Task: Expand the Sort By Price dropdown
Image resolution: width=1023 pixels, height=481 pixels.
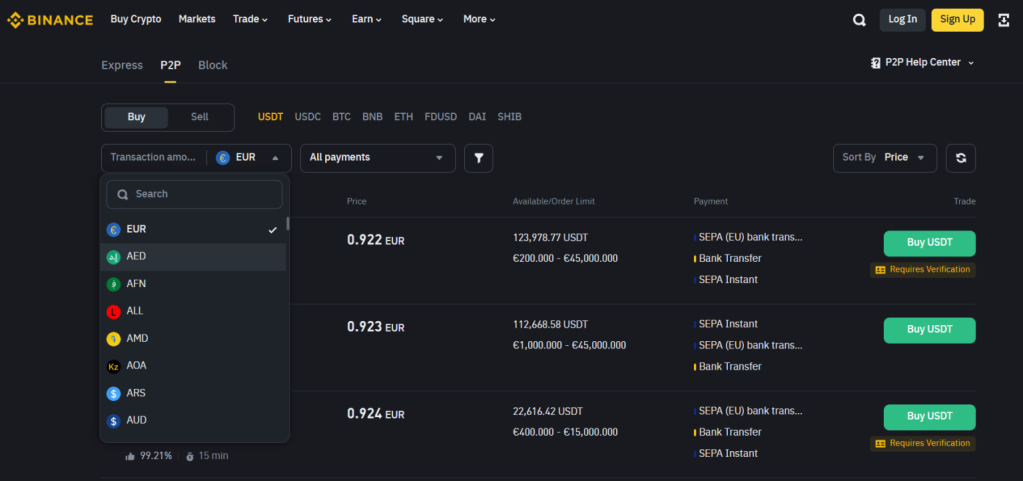Action: (885, 158)
